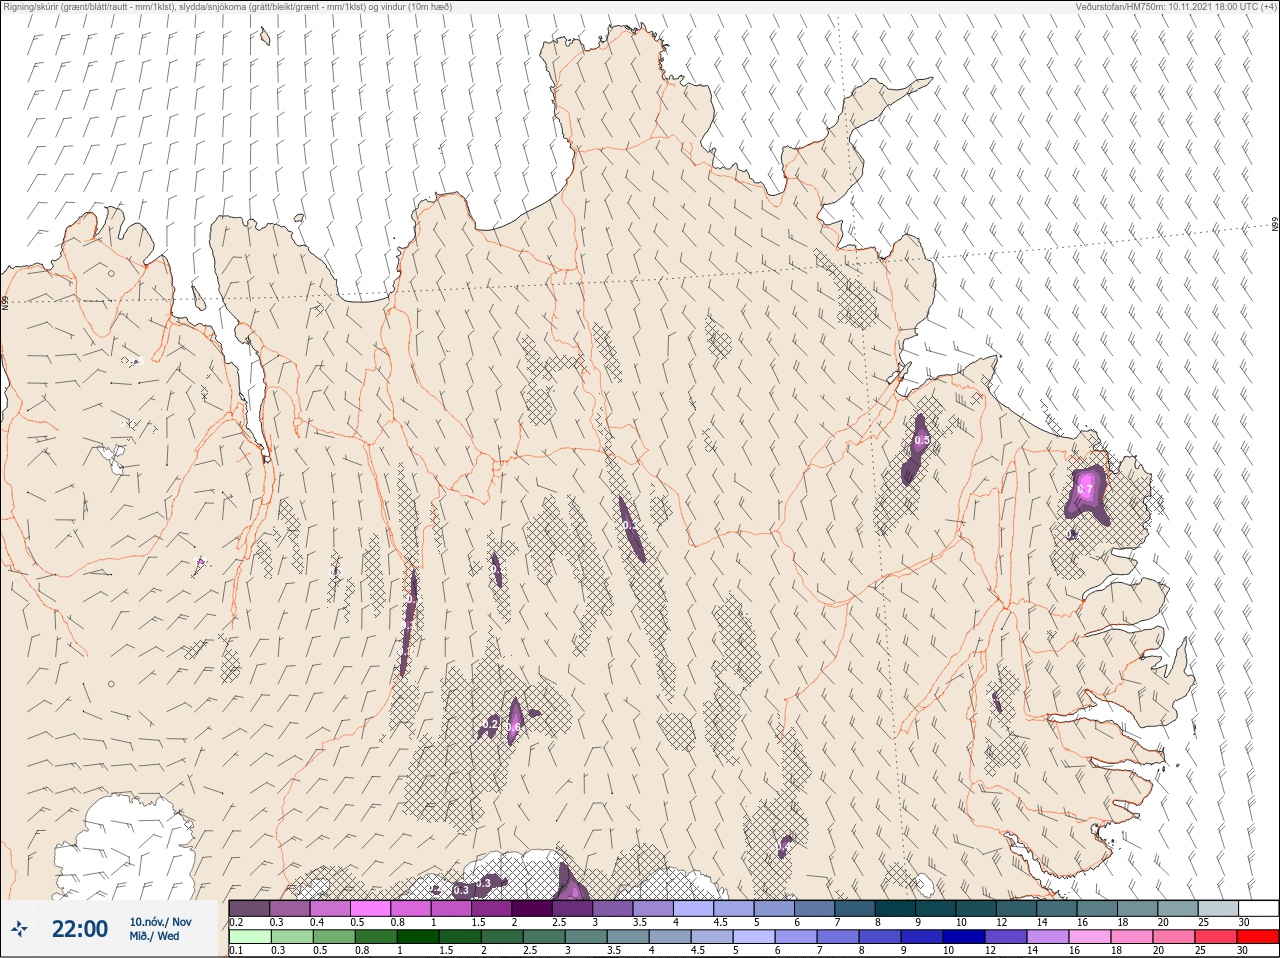The width and height of the screenshot is (1280, 958).
Task: Click the 'N99' graticule label at left edge
Action: pyautogui.click(x=5, y=302)
